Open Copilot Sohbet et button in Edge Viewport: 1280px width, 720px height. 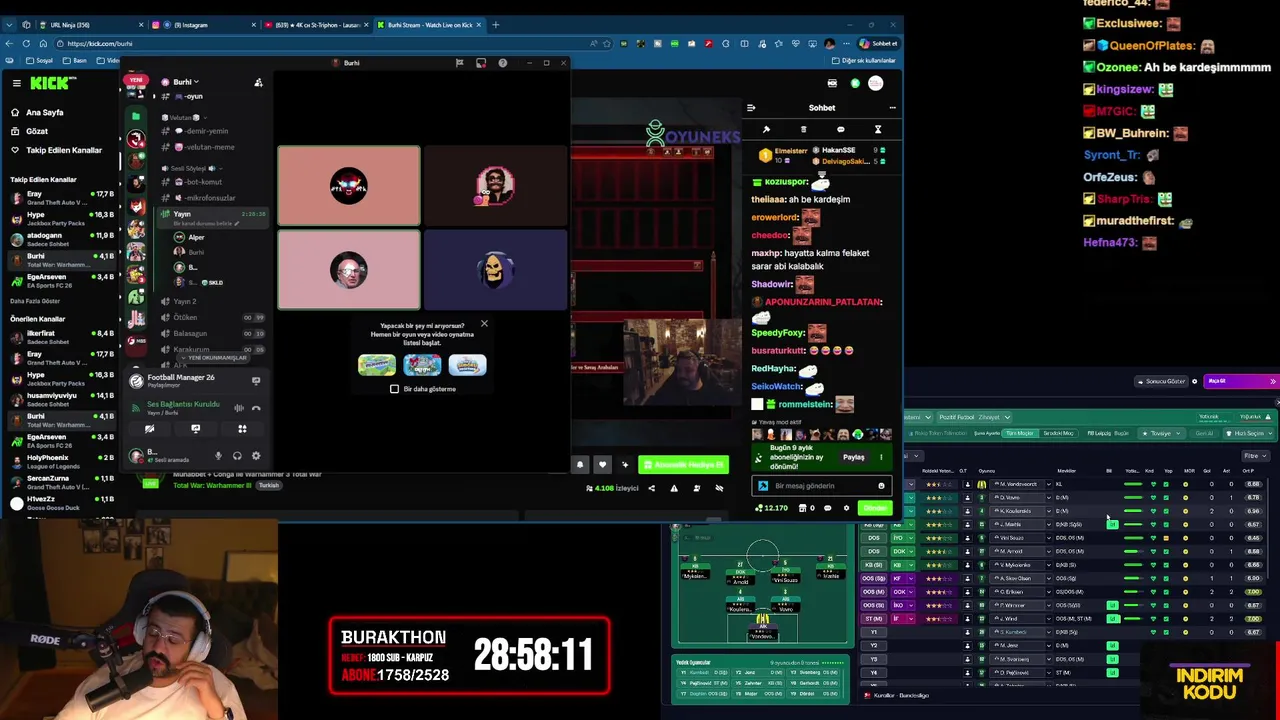[x=878, y=44]
